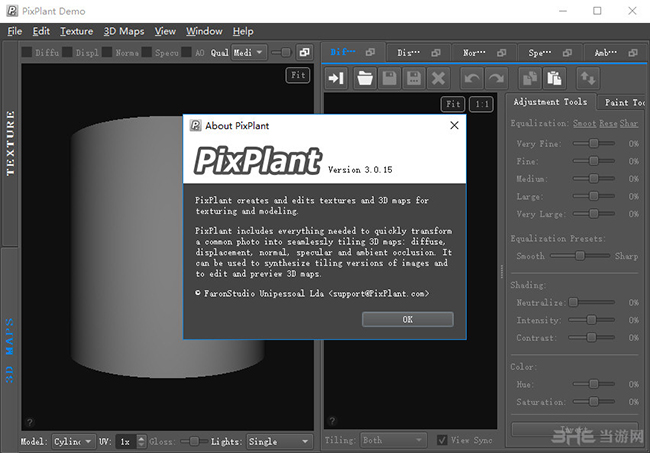The image size is (650, 453).
Task: Detach the Ambient tab window icon
Action: pos(633,53)
